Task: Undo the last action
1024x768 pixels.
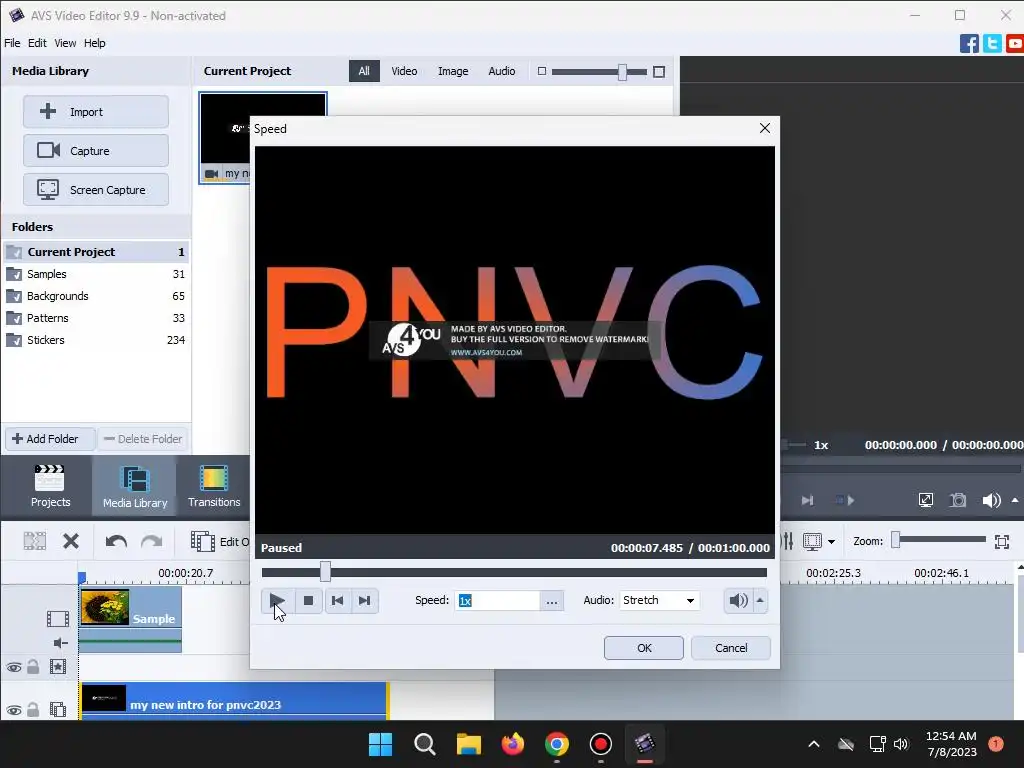Action: click(x=116, y=541)
